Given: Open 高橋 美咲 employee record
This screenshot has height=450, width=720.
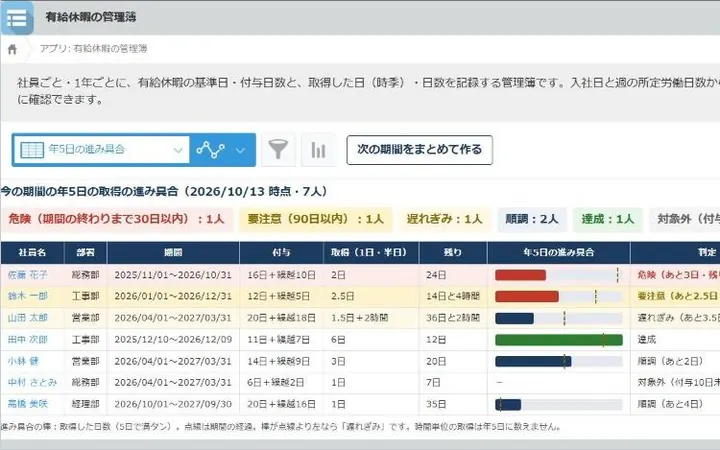Looking at the screenshot, I should click(x=28, y=404).
